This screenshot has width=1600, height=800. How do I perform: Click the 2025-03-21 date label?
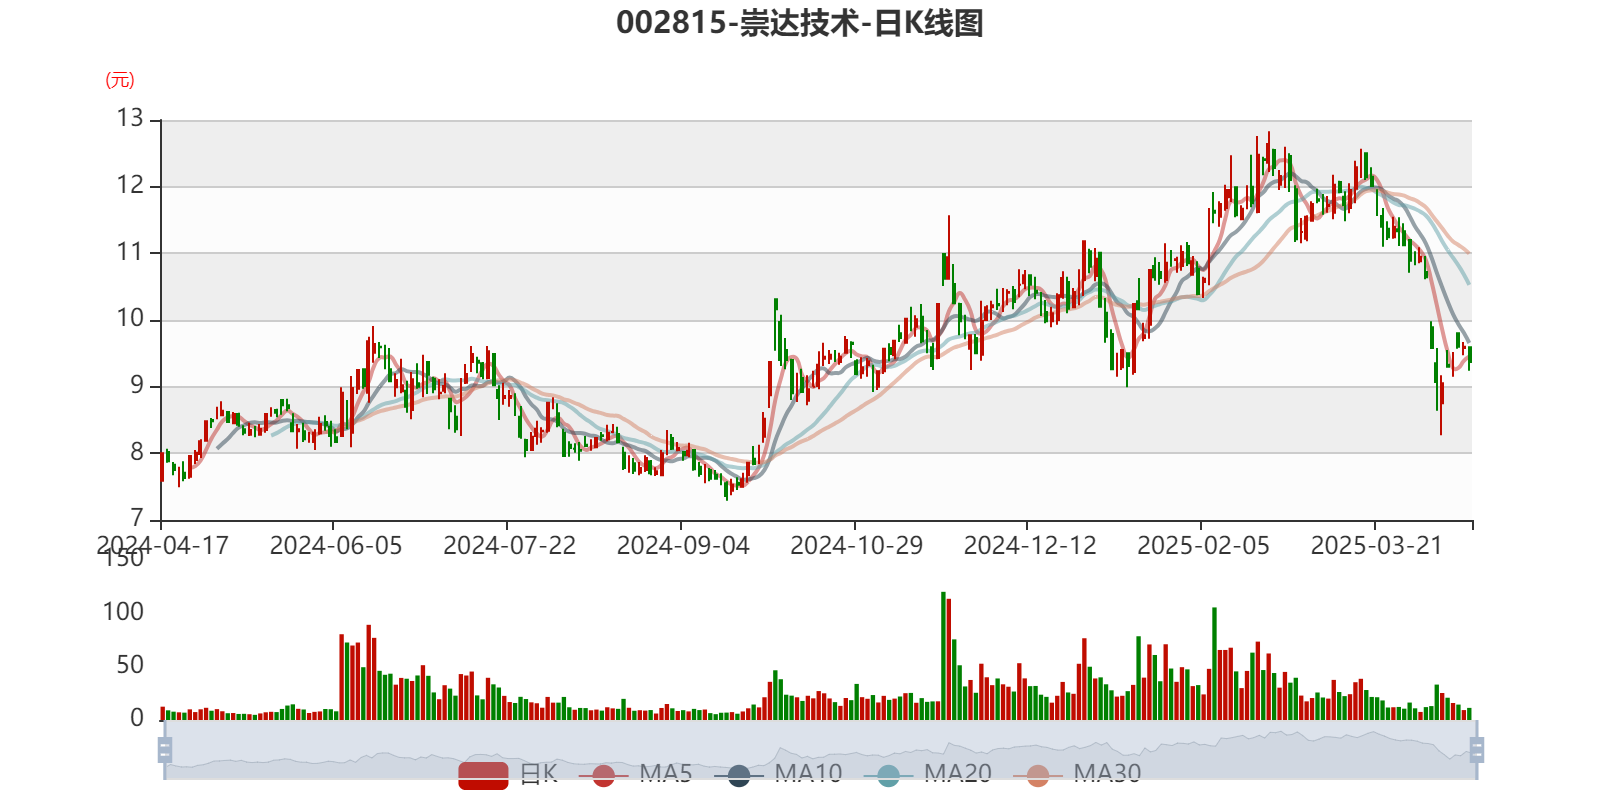[x=1377, y=545]
